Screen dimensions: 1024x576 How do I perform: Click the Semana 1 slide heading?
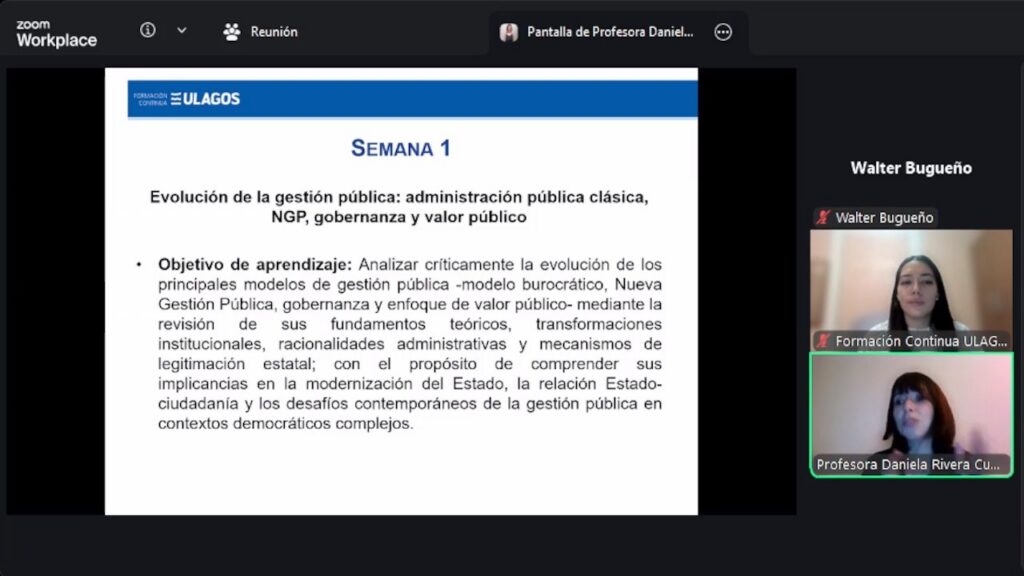(x=401, y=148)
